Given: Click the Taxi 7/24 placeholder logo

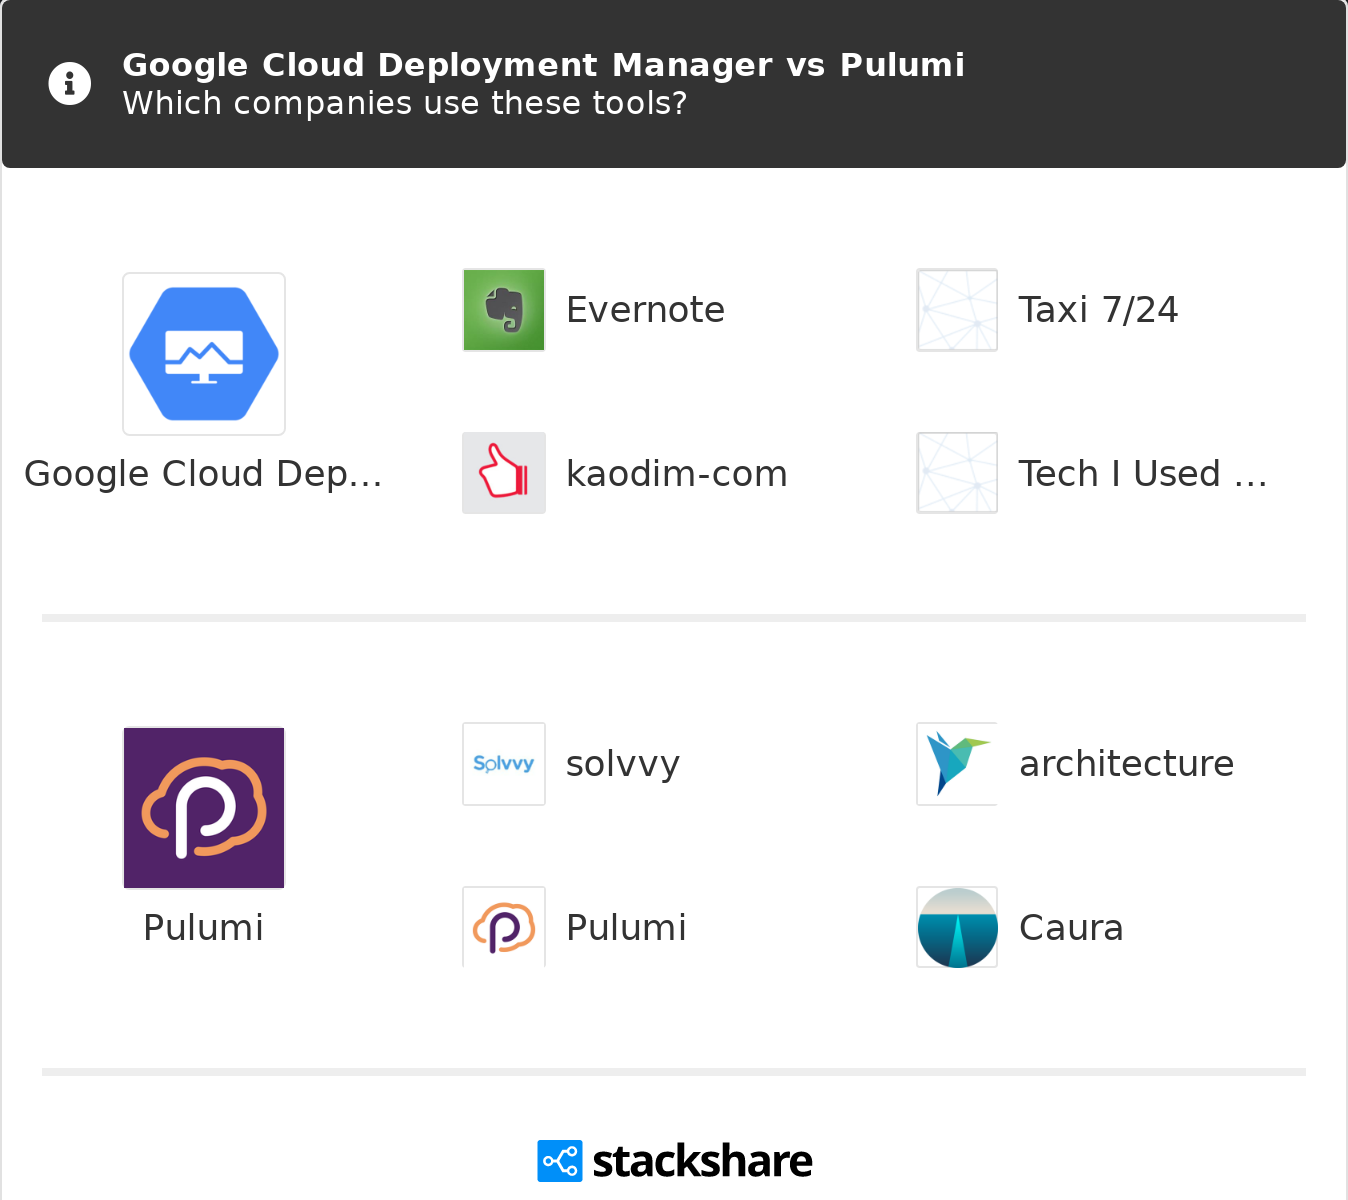Looking at the screenshot, I should 957,310.
